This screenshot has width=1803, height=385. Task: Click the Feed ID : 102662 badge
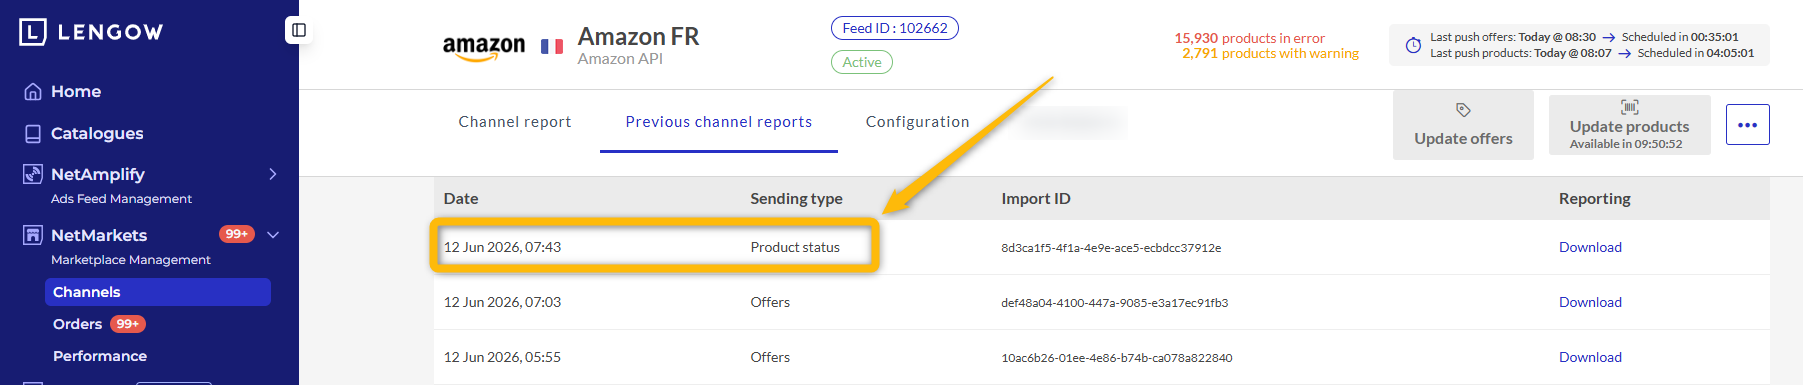point(895,28)
